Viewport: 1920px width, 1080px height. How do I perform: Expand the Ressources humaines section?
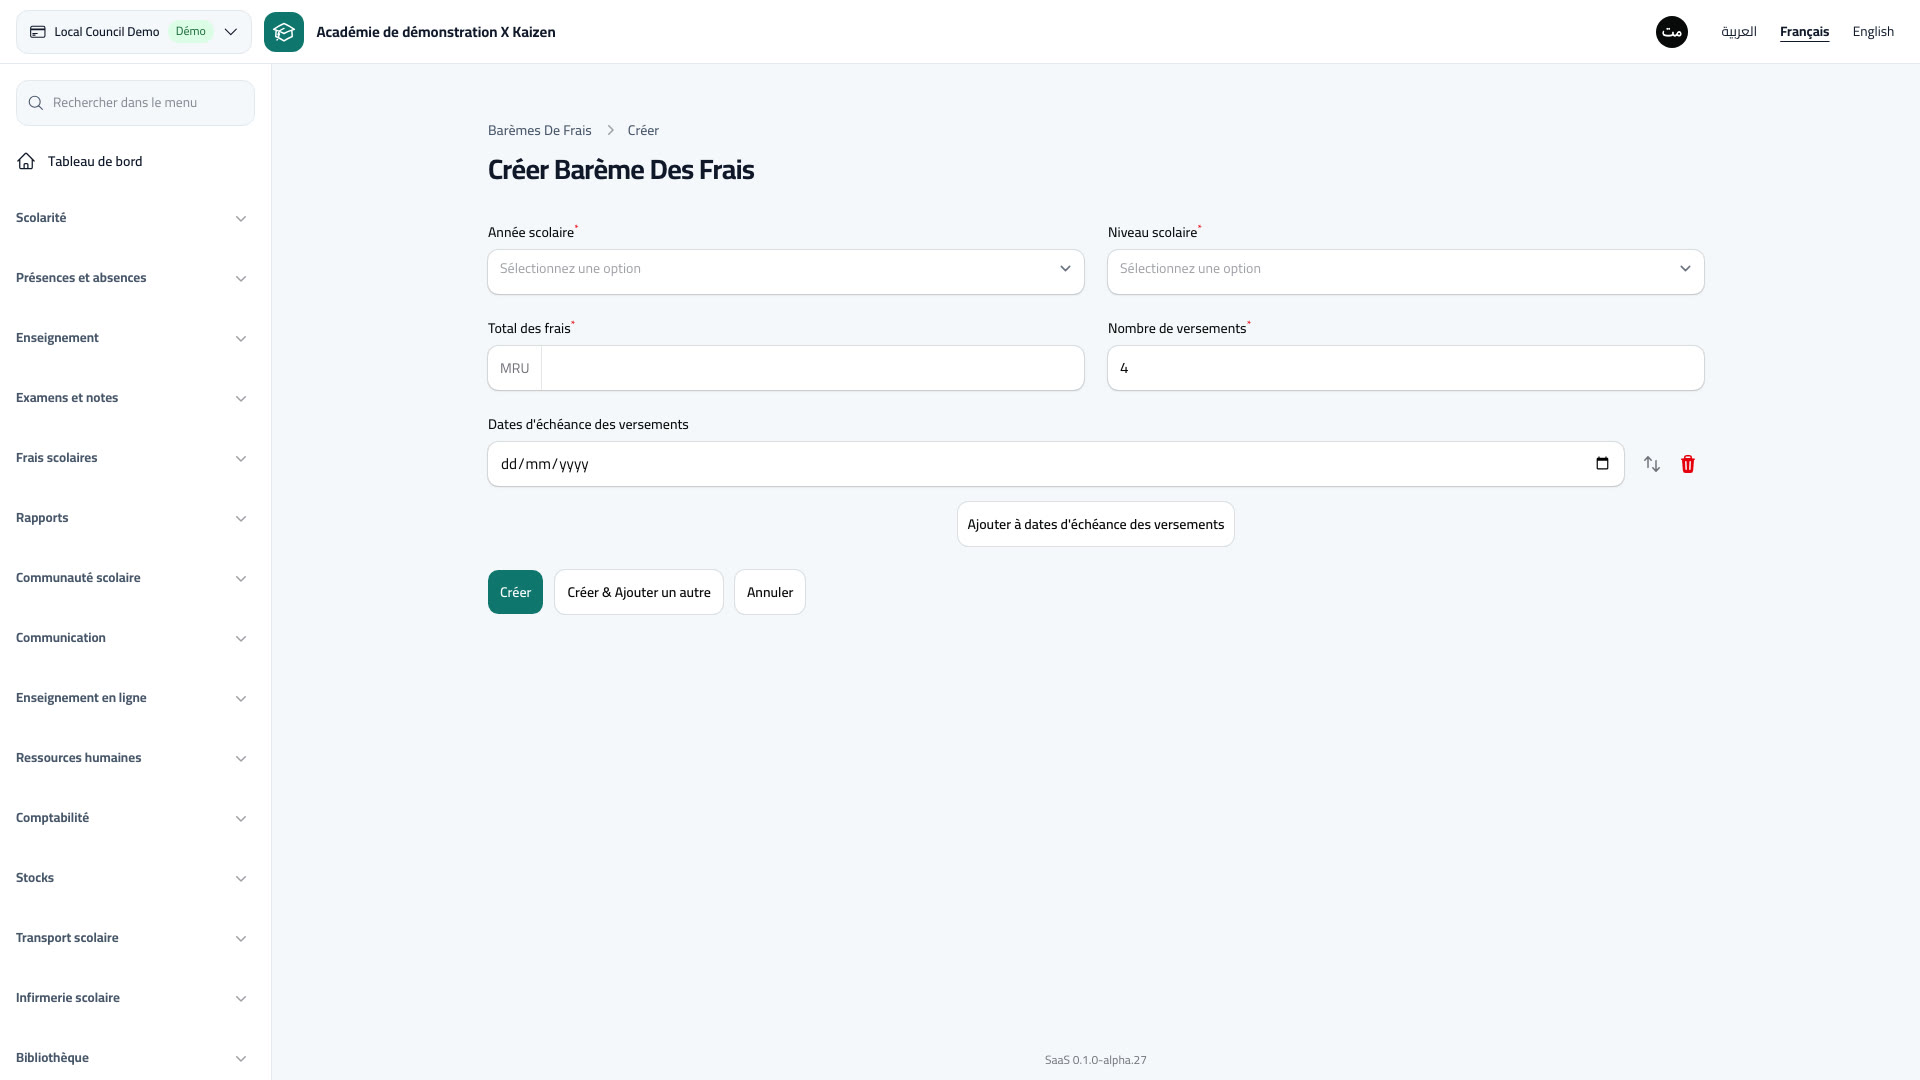[131, 758]
